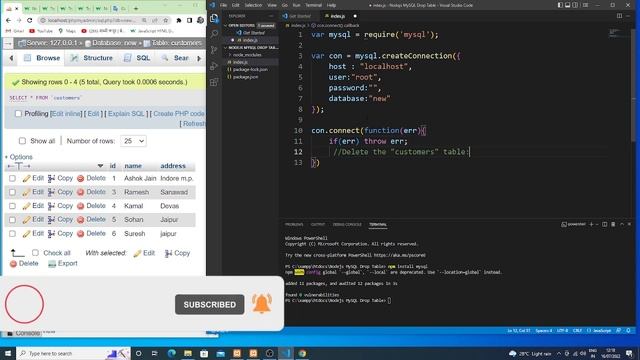Screen dimensions: 640x360
Task: Click the browser back arrow
Action: 9,20
